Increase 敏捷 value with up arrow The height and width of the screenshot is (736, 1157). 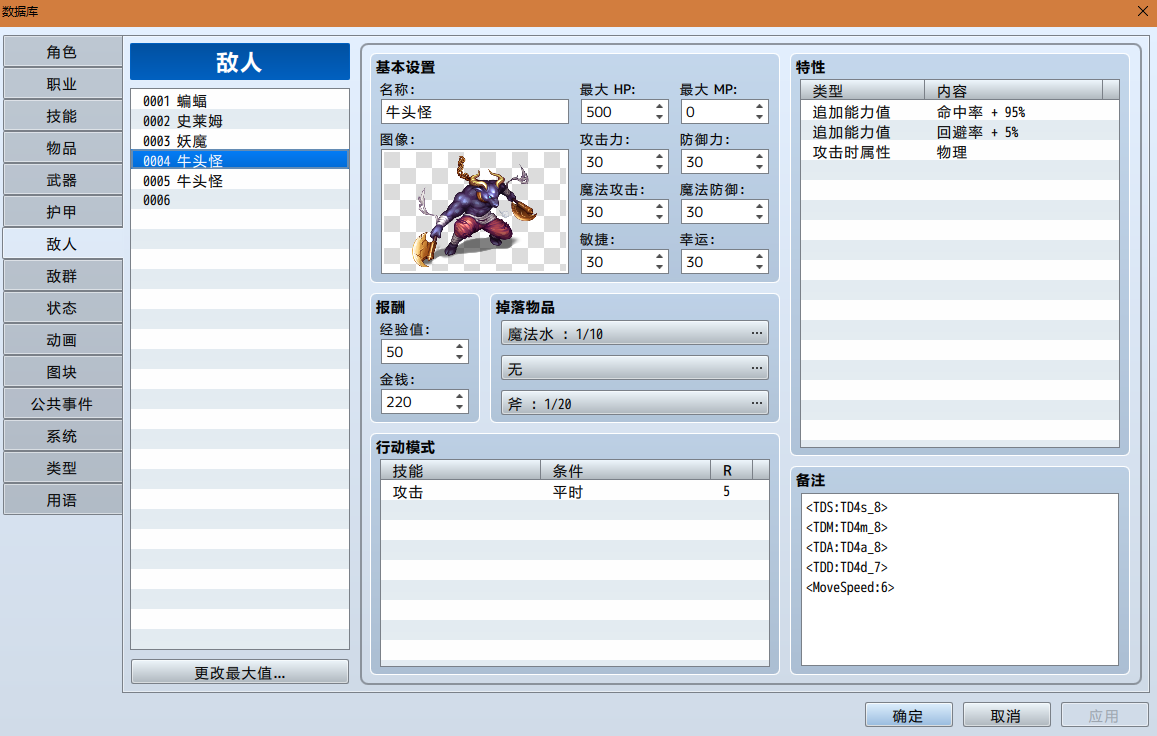click(x=660, y=256)
